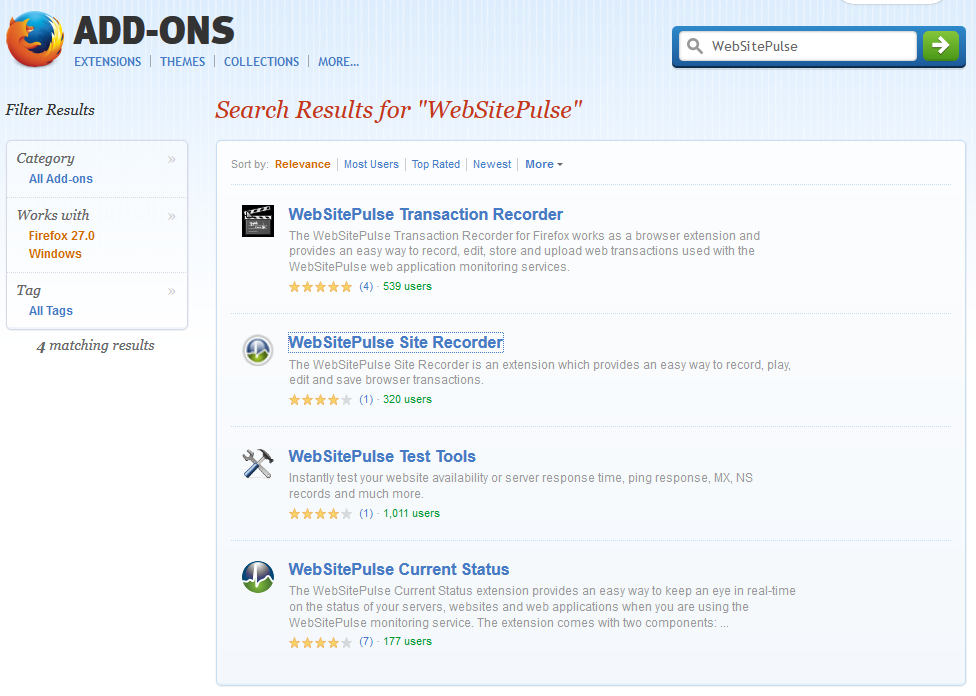This screenshot has width=976, height=696.
Task: Open WebSitePulse Test Tools link
Action: pos(382,456)
